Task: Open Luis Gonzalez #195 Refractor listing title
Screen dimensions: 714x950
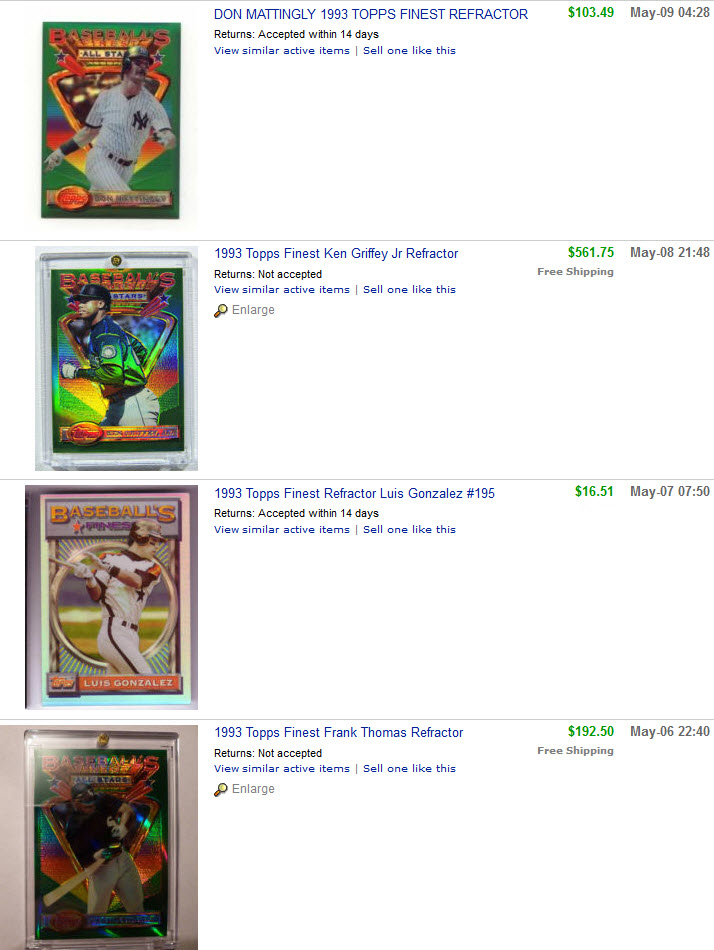Action: pos(355,493)
